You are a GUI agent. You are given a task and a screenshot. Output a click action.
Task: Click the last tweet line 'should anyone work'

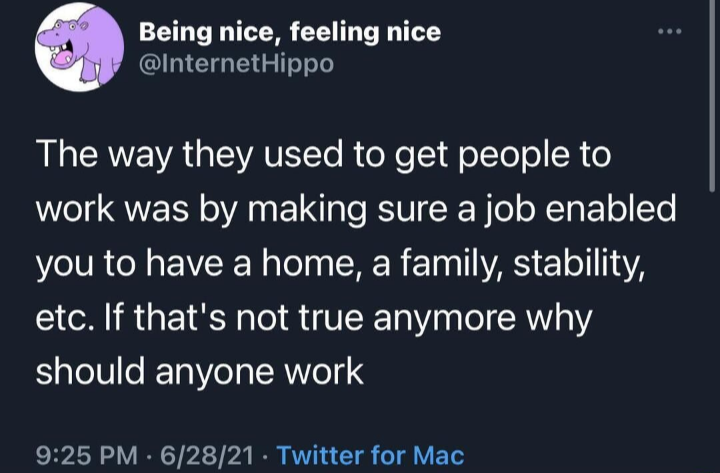tap(200, 371)
